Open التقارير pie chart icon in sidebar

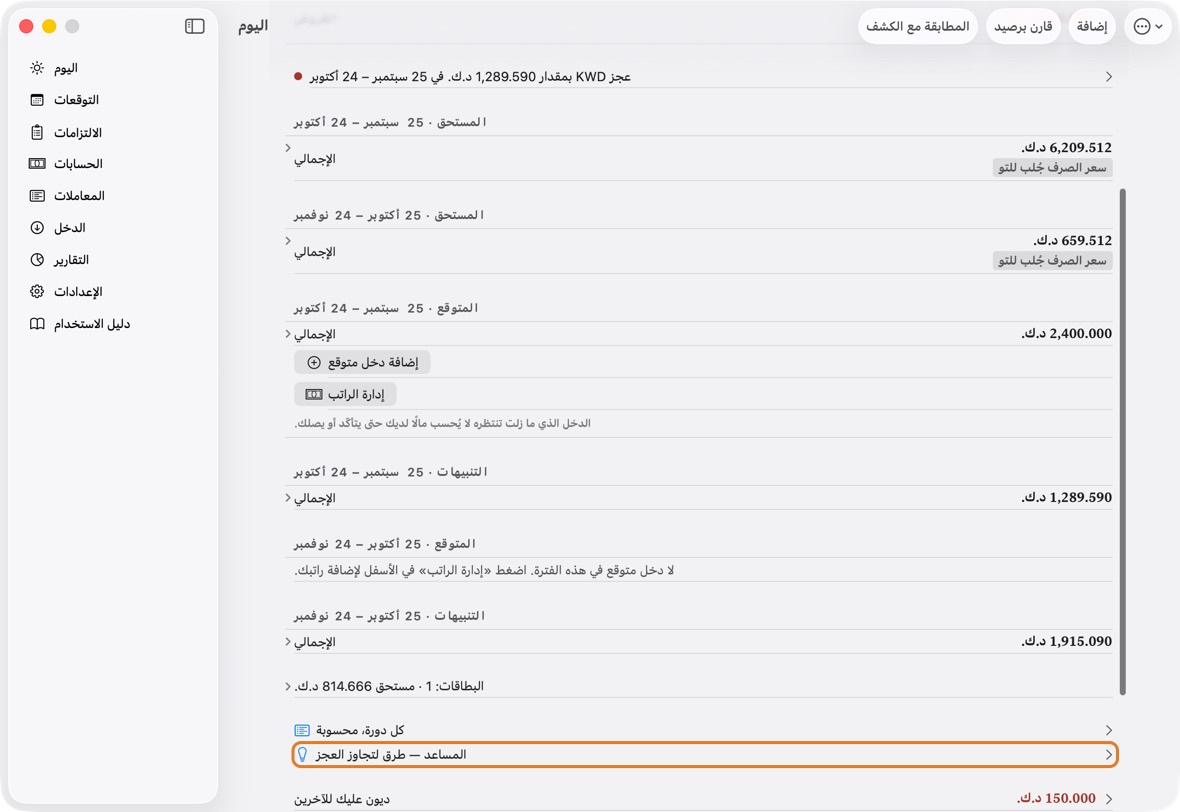(37, 260)
